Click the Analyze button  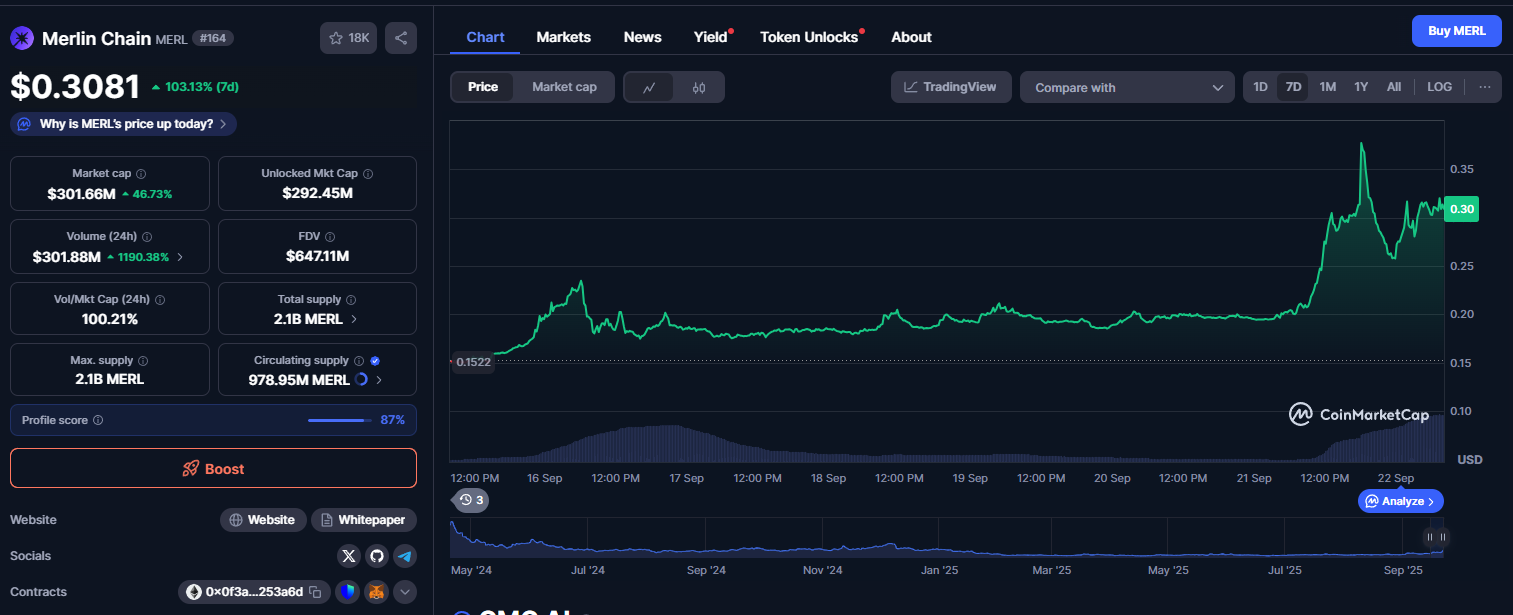(x=1401, y=501)
